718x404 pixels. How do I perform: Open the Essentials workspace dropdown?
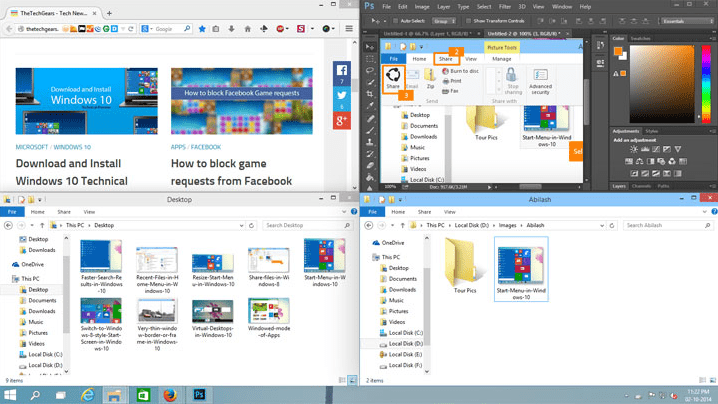pyautogui.click(x=687, y=20)
